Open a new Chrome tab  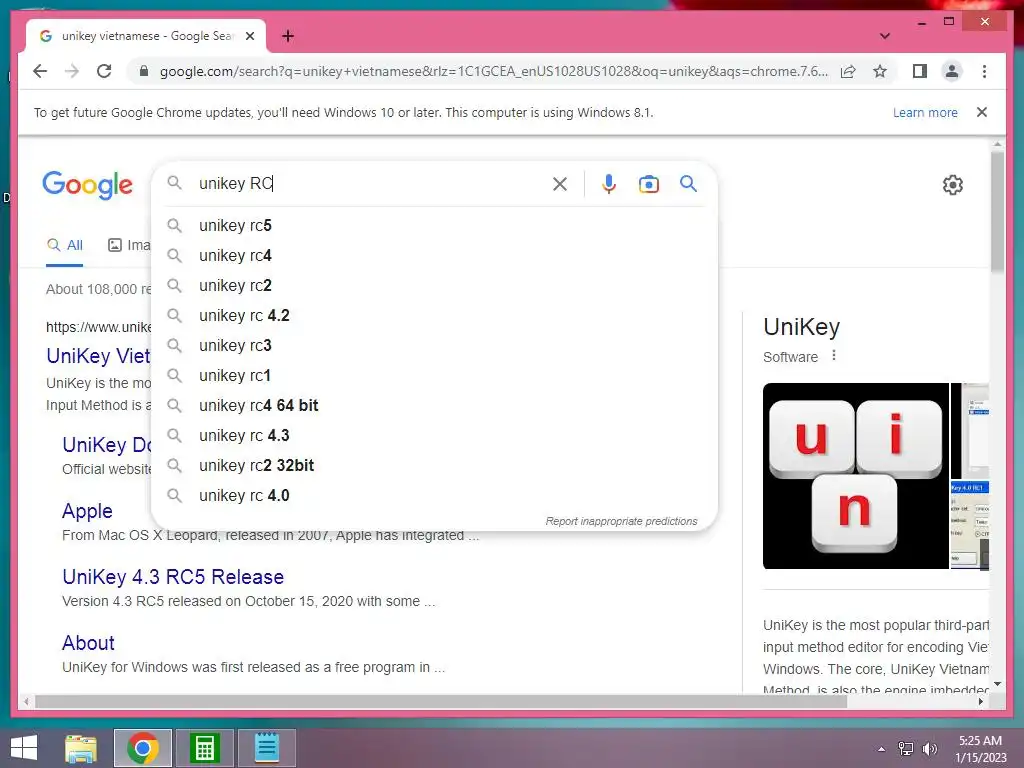[288, 36]
